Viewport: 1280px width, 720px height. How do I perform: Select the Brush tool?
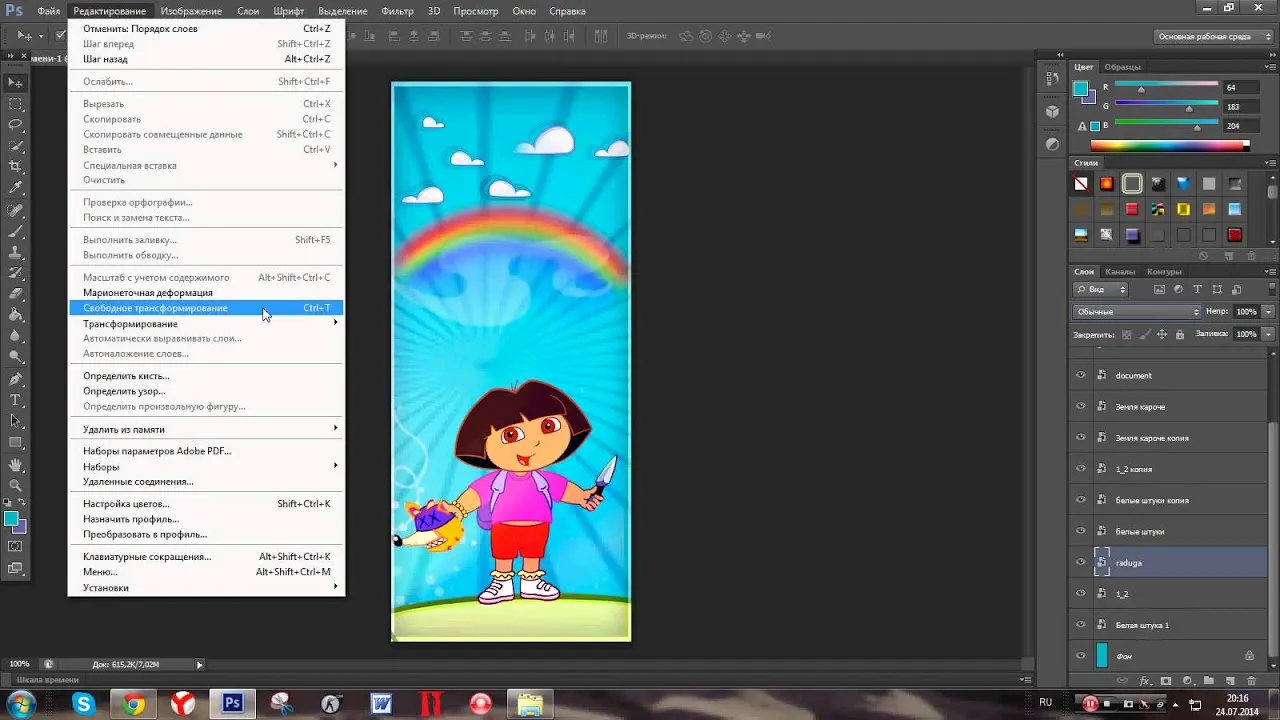(x=15, y=231)
